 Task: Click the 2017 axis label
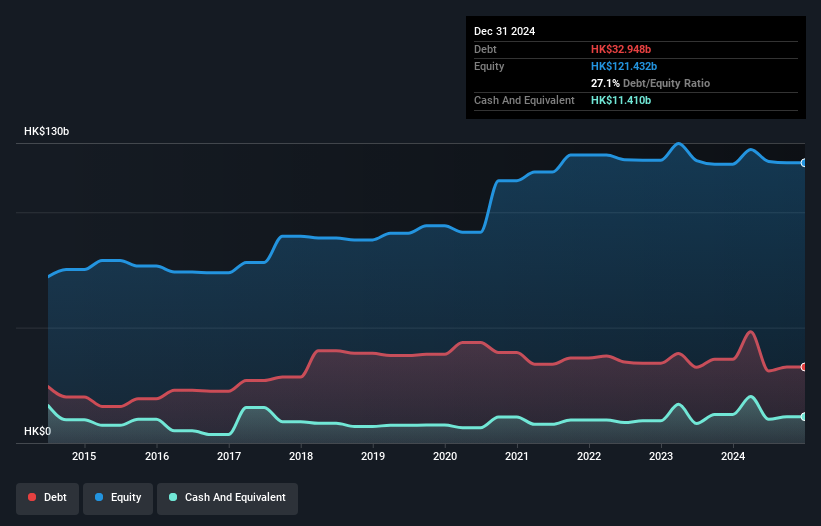point(229,456)
